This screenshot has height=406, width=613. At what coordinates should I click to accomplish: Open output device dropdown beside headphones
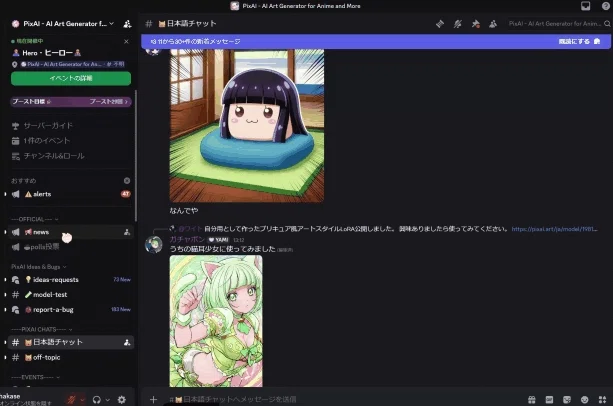pos(108,400)
